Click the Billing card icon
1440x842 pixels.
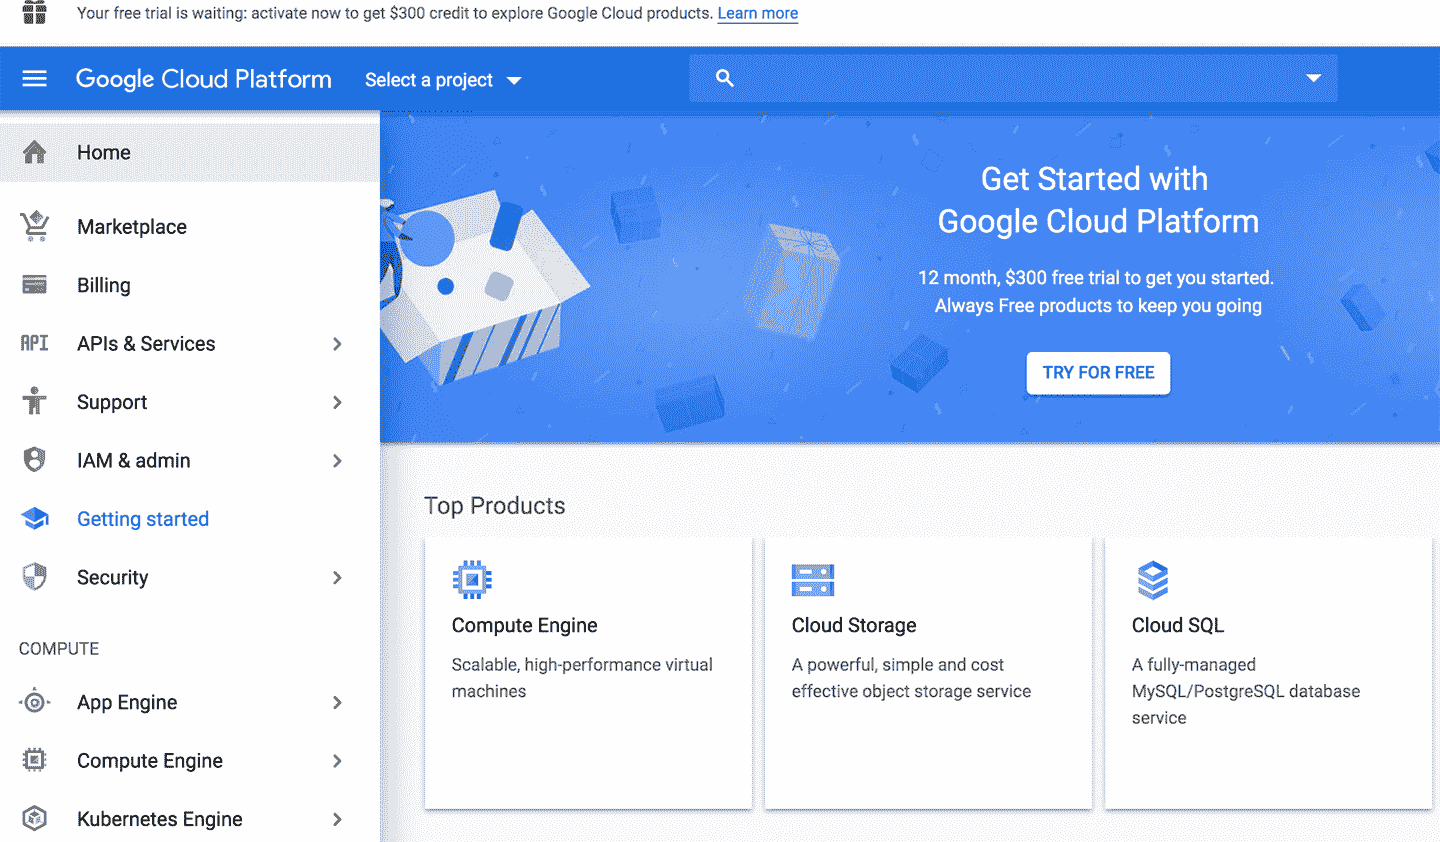coord(35,285)
